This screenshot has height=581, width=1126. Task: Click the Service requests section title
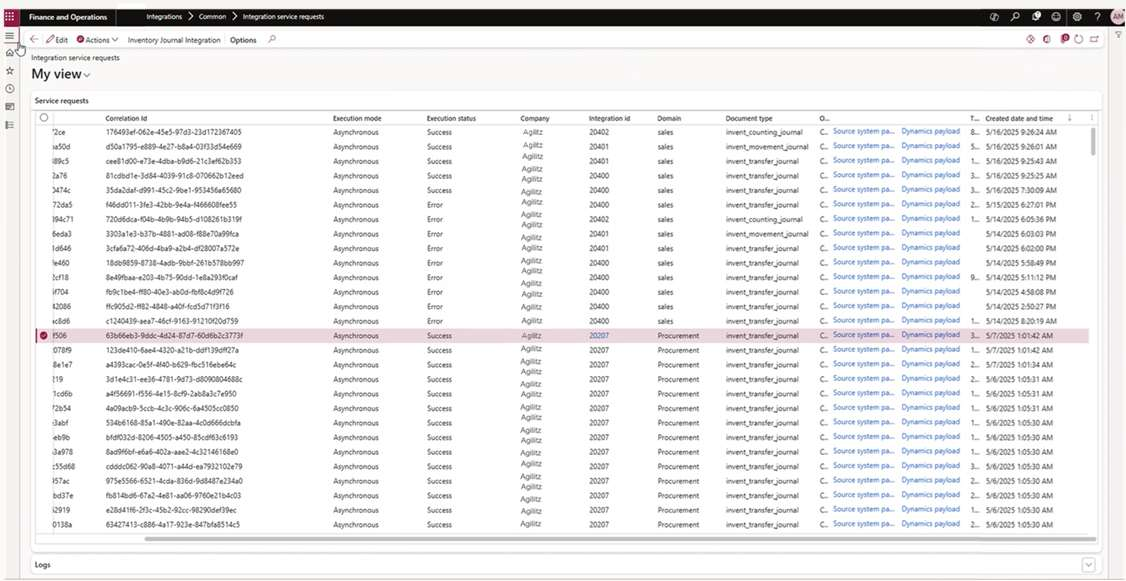click(x=62, y=101)
